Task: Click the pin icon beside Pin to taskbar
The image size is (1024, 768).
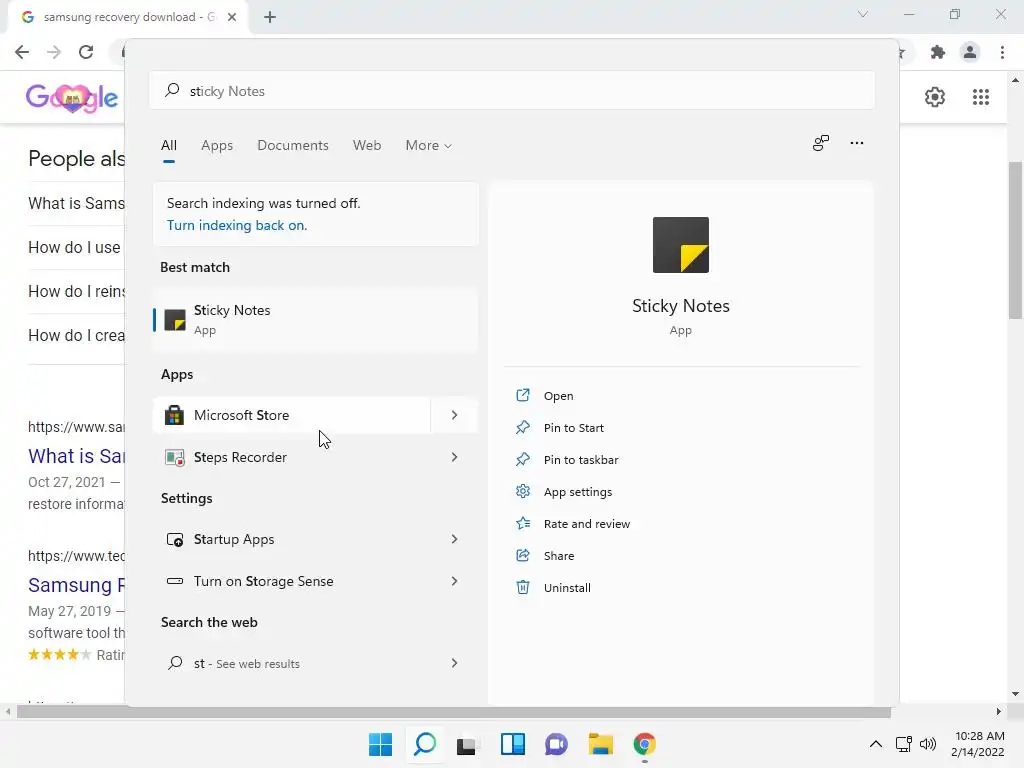Action: pos(522,459)
